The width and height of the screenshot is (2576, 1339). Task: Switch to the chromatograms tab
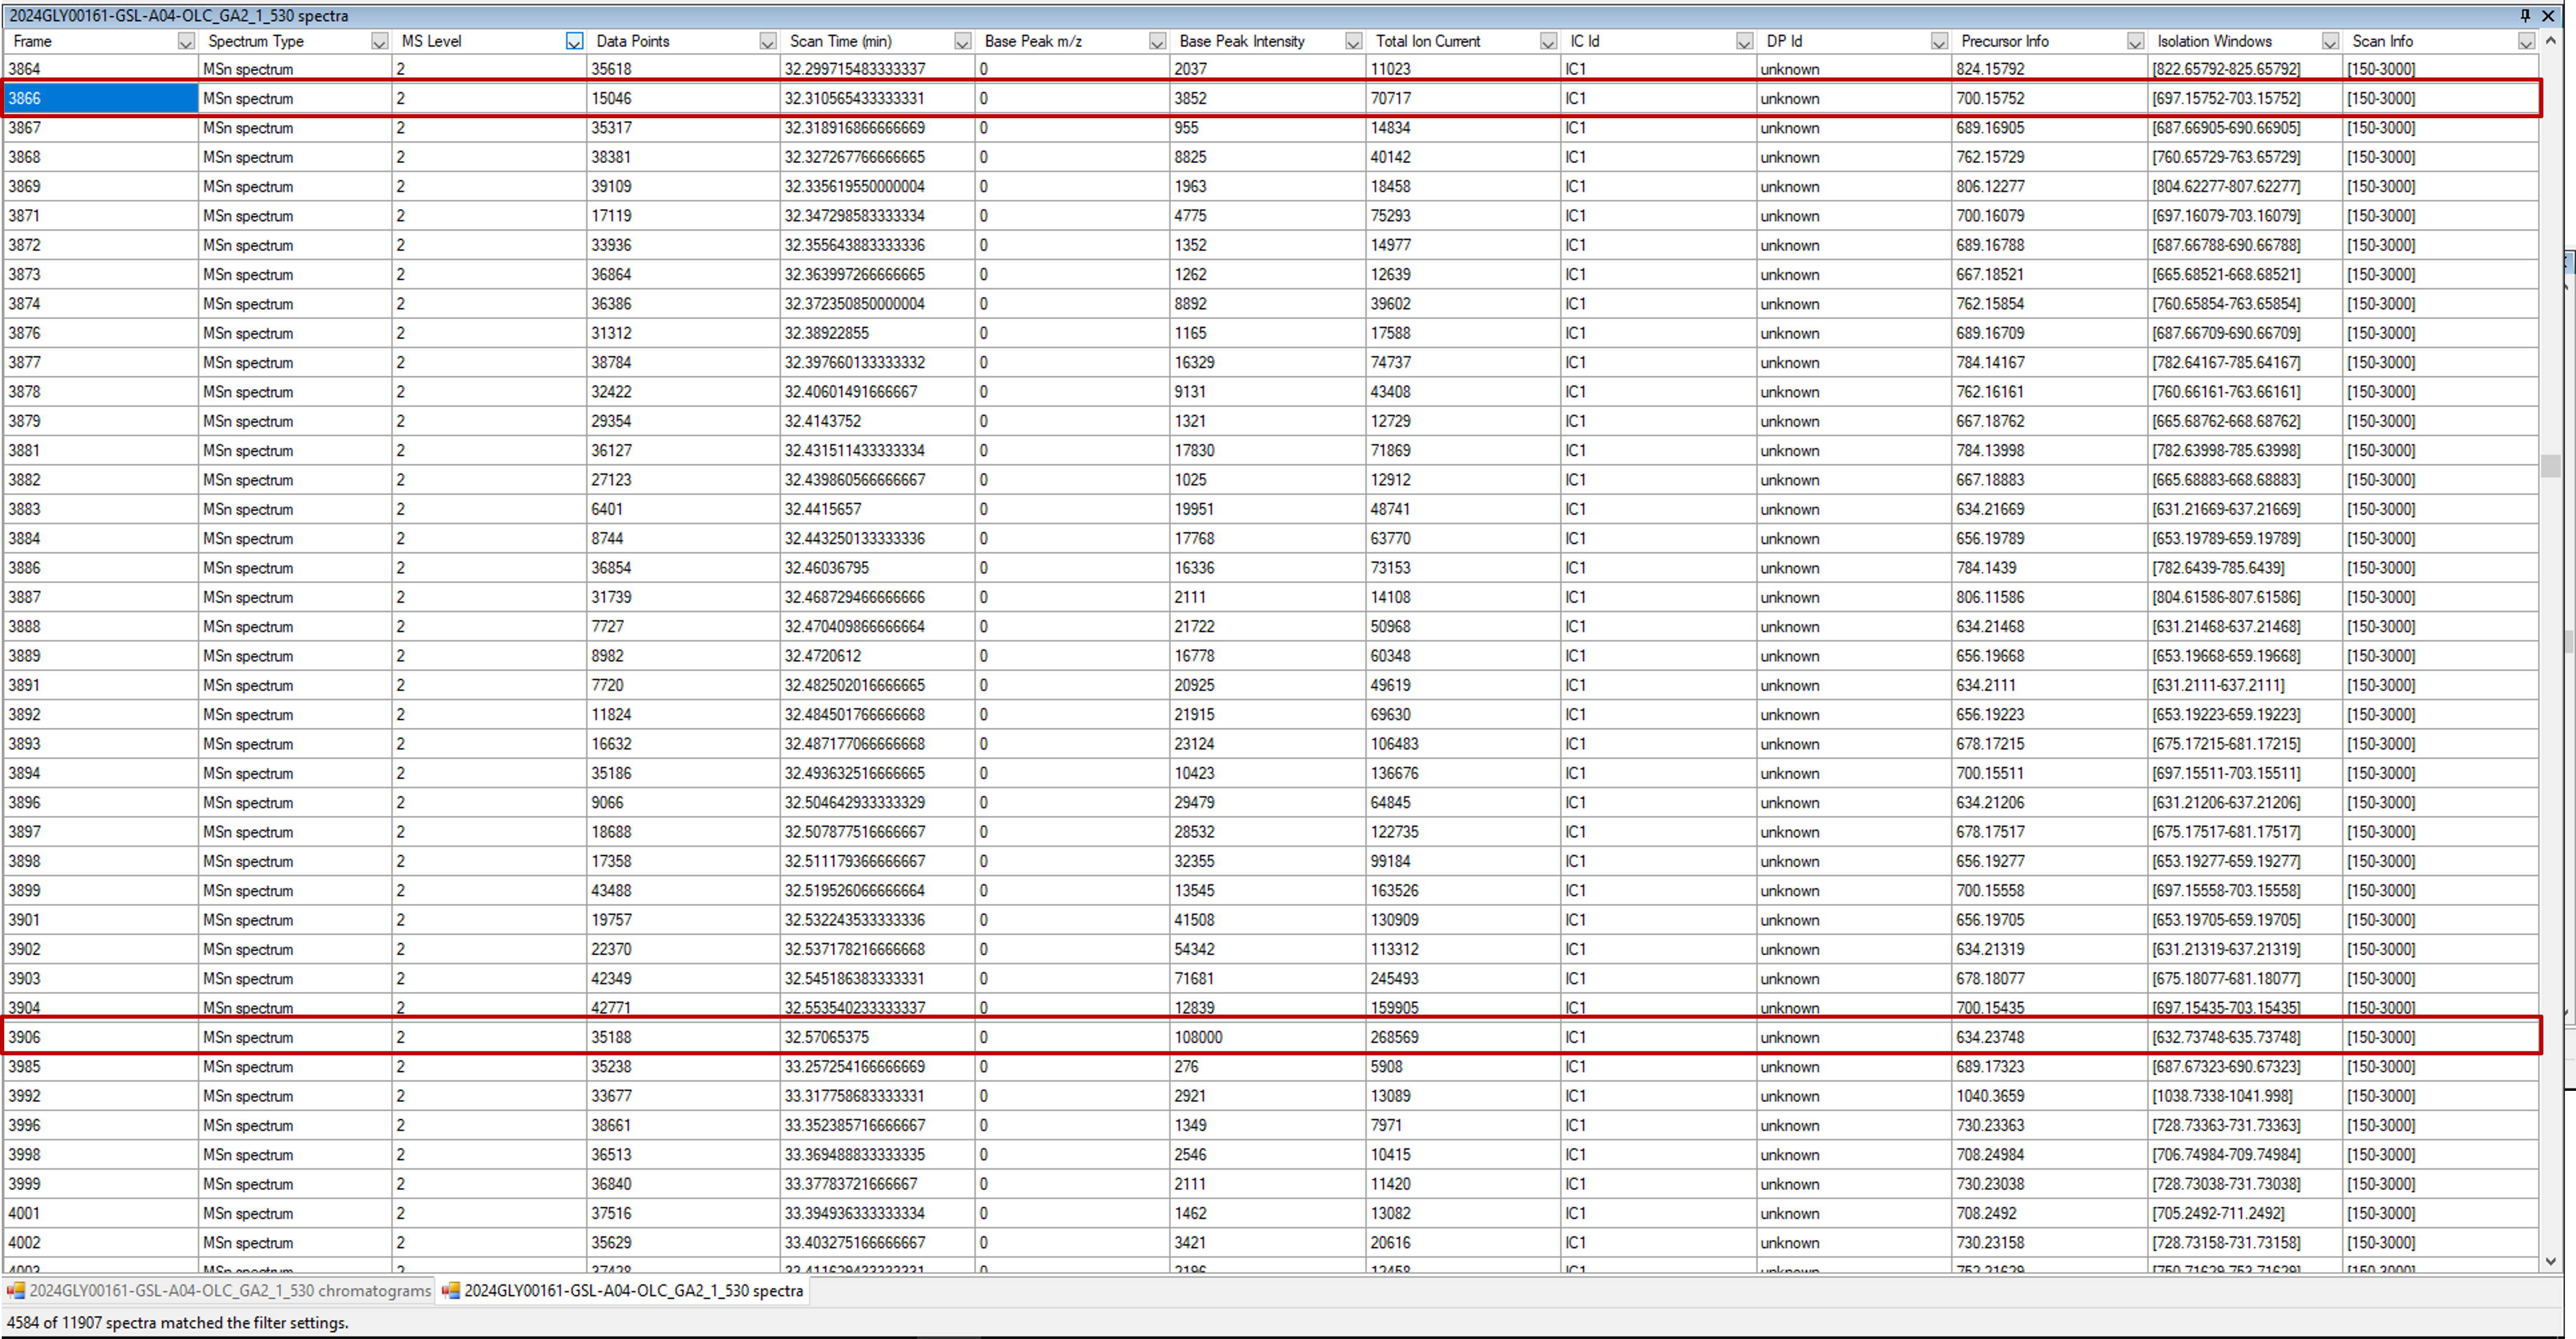click(230, 1290)
